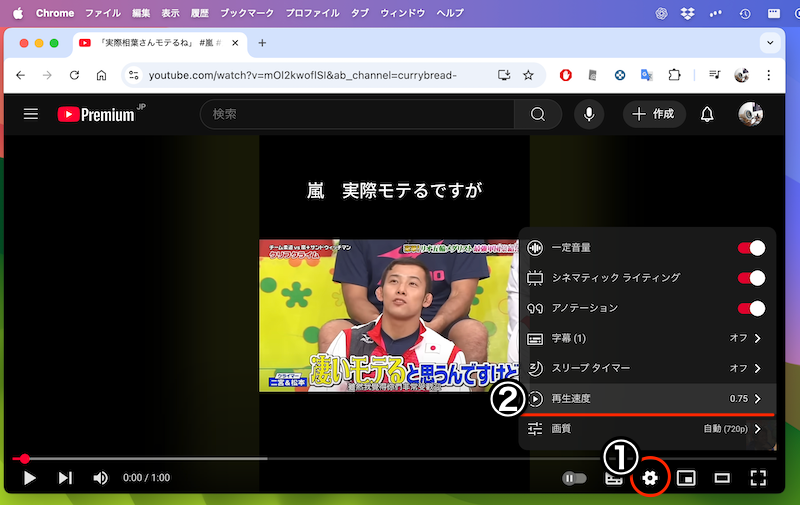Image resolution: width=800 pixels, height=505 pixels.
Task: Bookmark this page with the star
Action: coord(528,75)
